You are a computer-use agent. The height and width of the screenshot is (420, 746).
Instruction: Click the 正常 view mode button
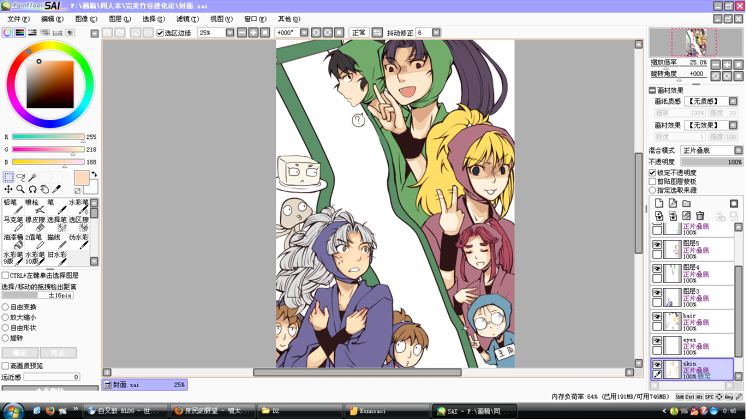coord(359,32)
